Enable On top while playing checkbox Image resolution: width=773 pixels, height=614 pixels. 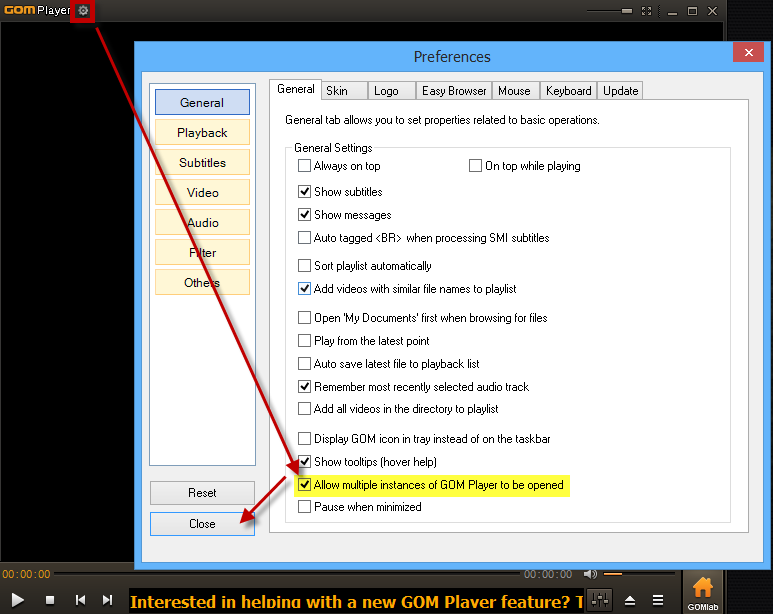tap(475, 166)
